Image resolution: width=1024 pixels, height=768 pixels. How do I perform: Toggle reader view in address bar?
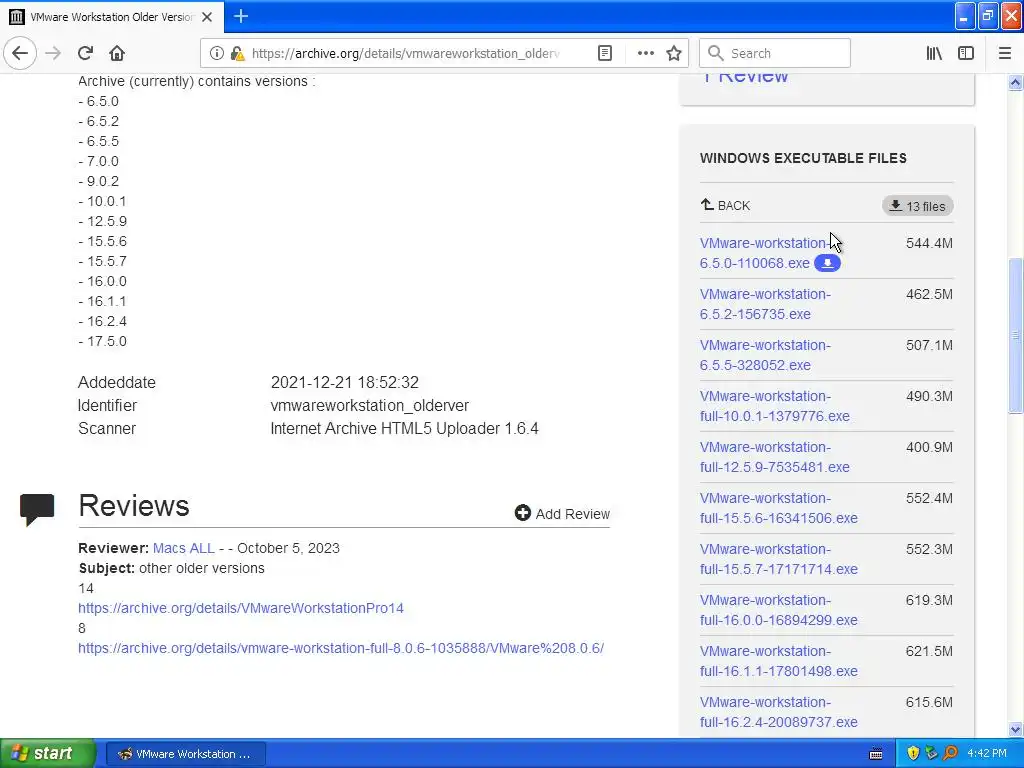point(605,54)
